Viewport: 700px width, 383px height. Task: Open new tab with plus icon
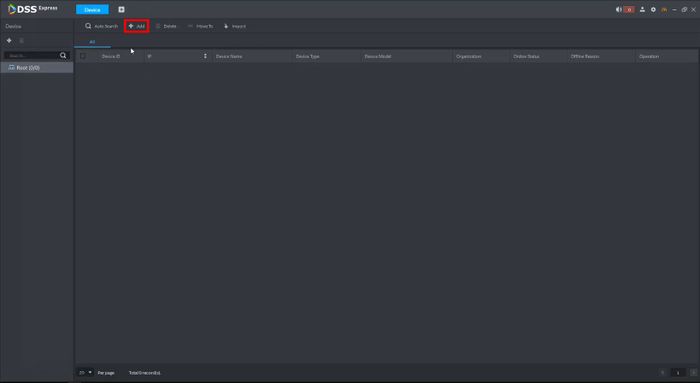tap(121, 9)
